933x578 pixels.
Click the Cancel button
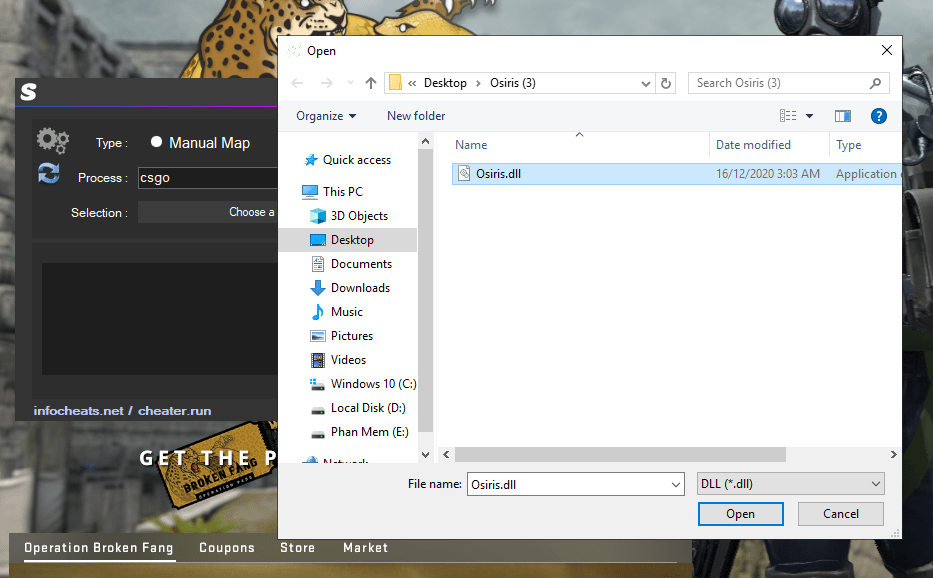coord(840,514)
